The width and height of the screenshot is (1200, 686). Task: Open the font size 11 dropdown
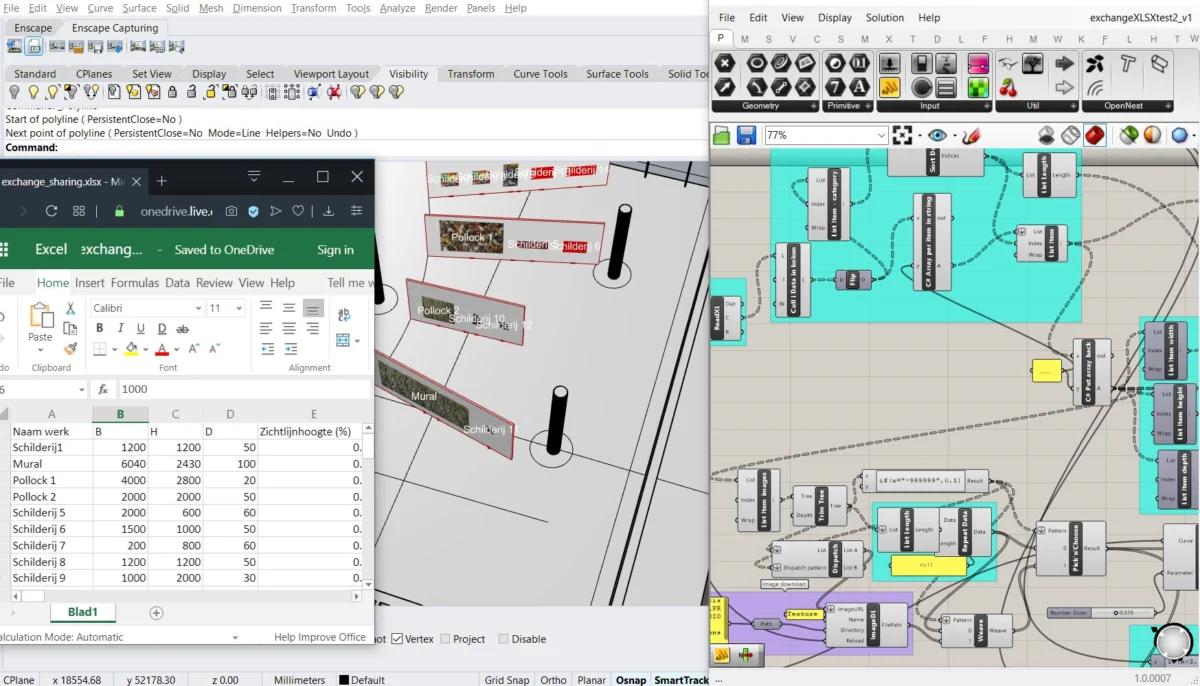pyautogui.click(x=238, y=309)
